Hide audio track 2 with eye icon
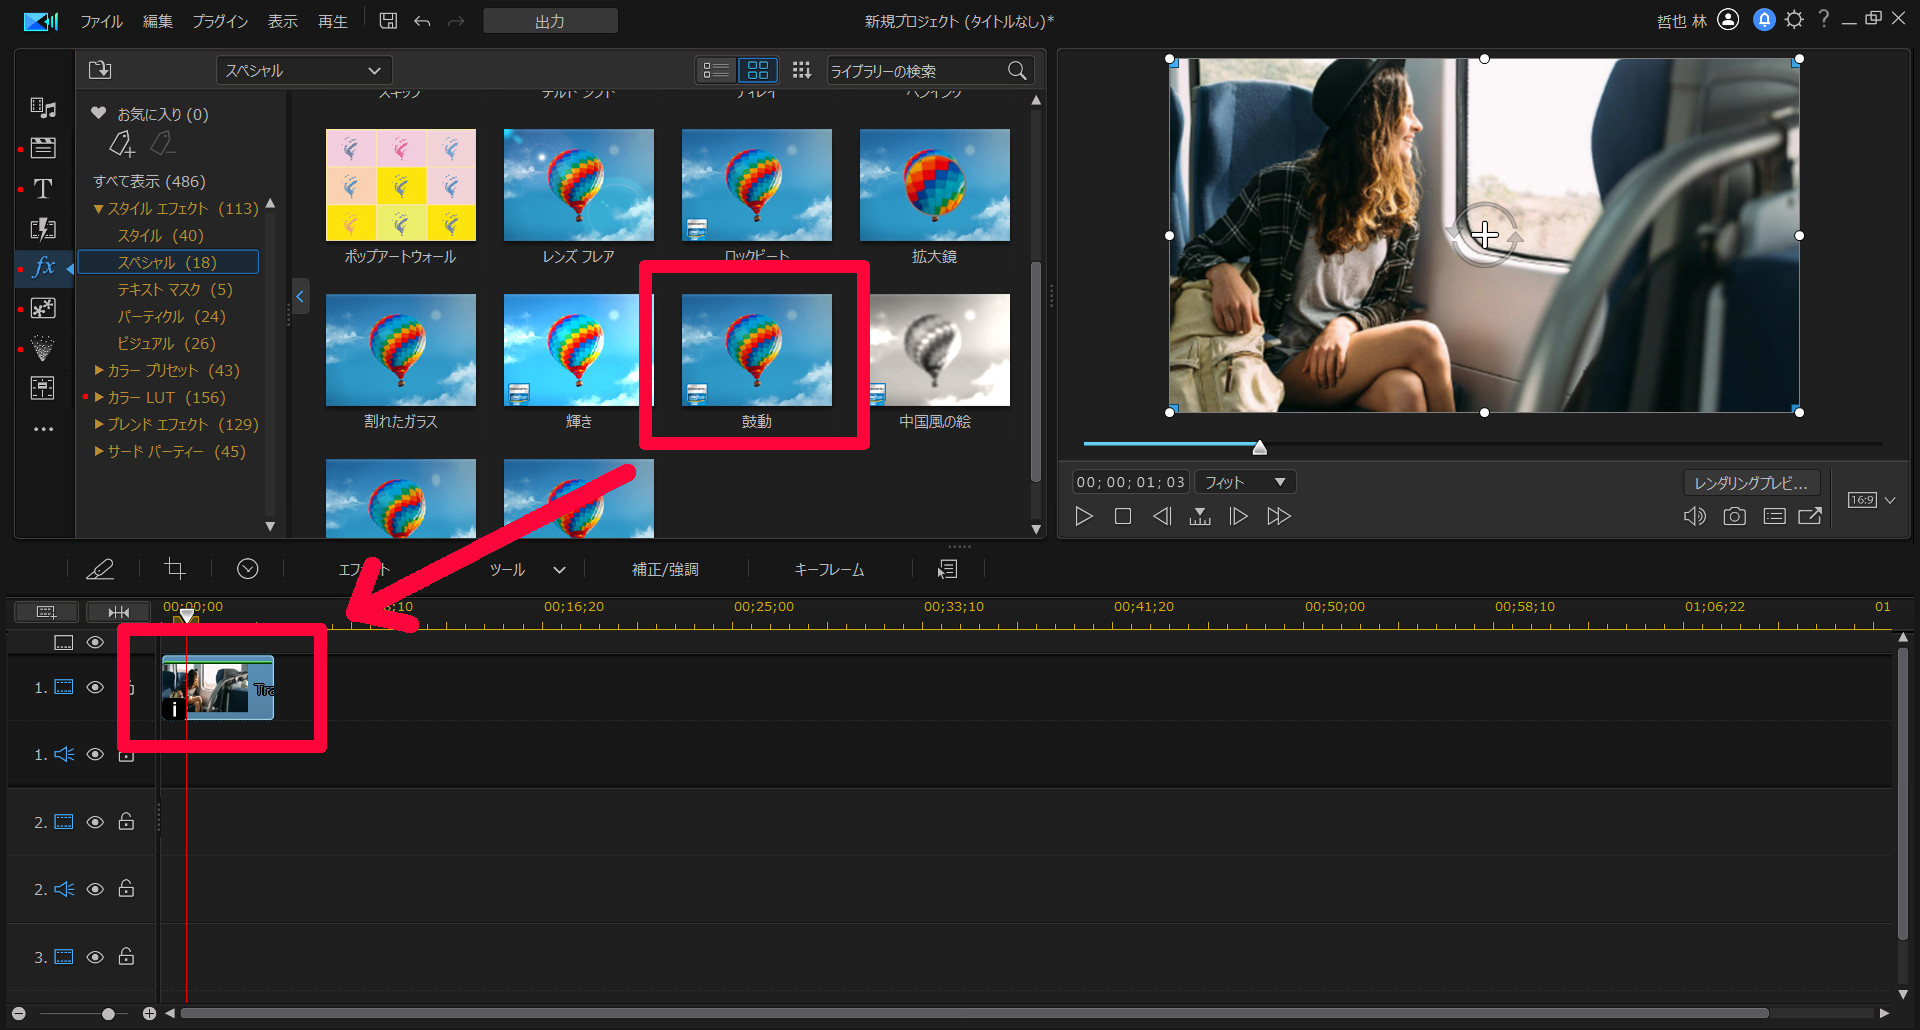This screenshot has width=1920, height=1030. 95,889
